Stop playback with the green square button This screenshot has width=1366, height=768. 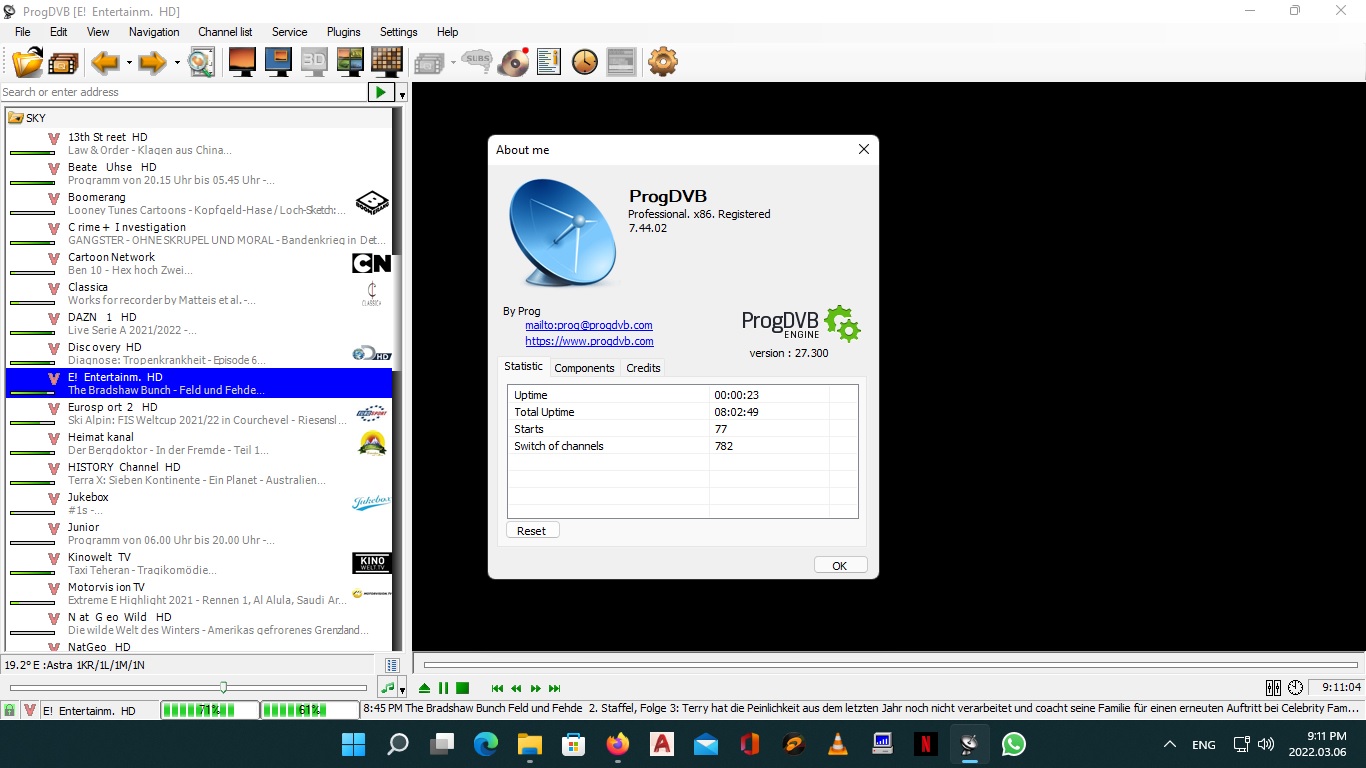tap(462, 688)
